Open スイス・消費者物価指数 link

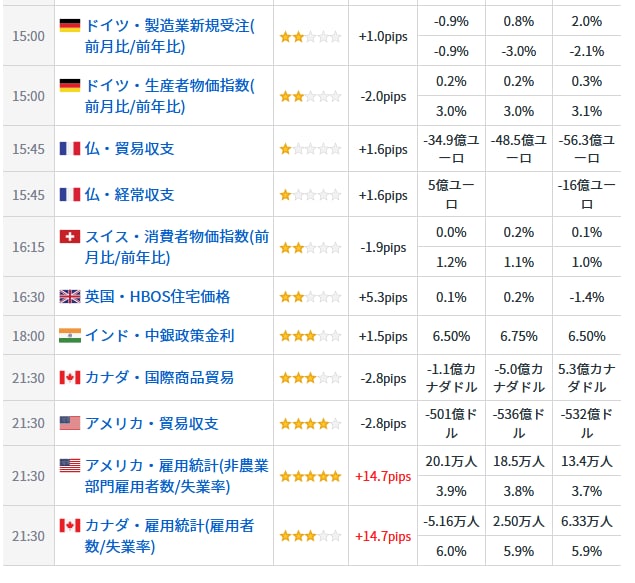(x=177, y=247)
